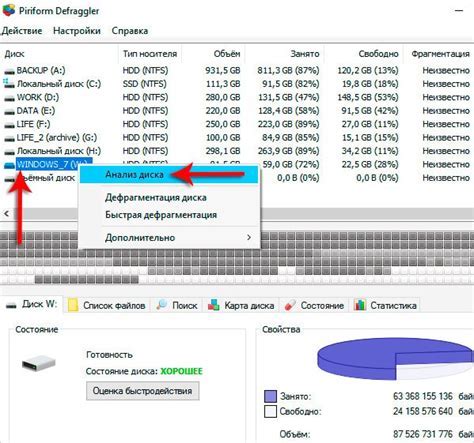This screenshot has width=474, height=443.
Task: Switch to the Поиск tab
Action: (x=178, y=305)
